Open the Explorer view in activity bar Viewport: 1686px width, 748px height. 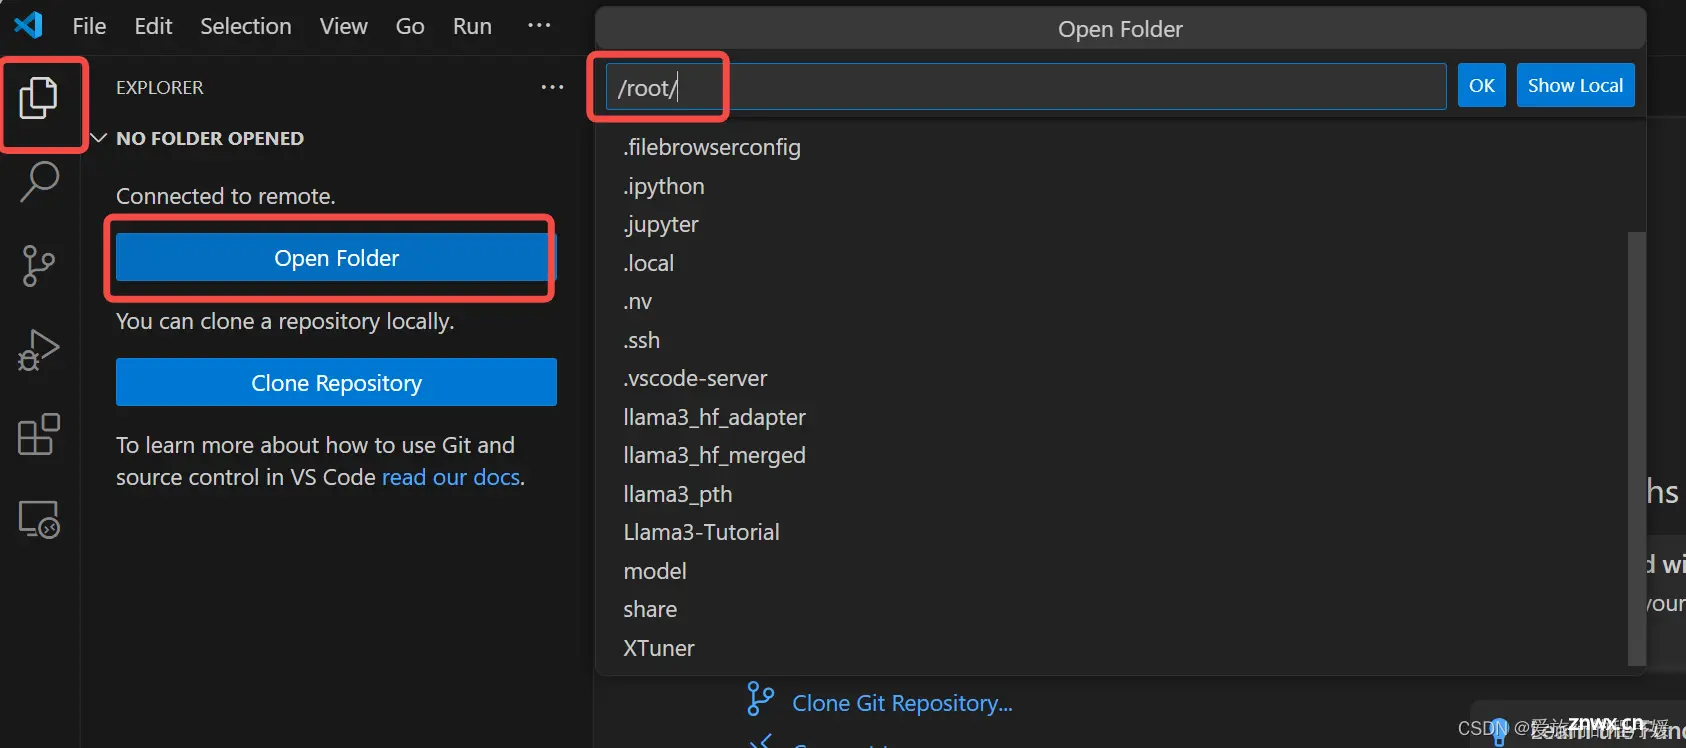click(x=38, y=98)
